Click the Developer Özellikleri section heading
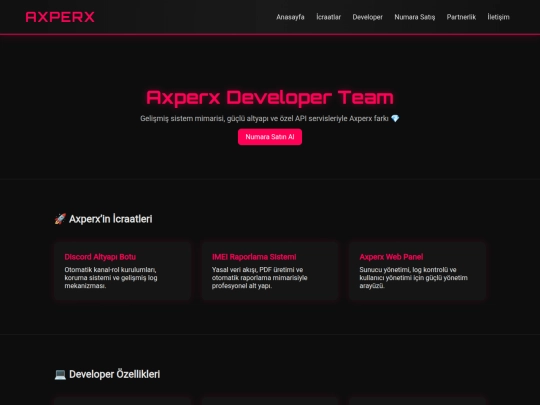Viewport: 540px width, 405px height. [x=115, y=374]
